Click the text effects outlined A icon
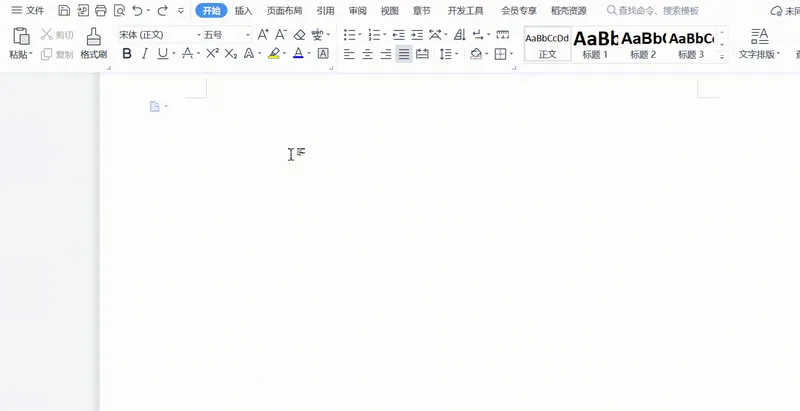Image resolution: width=800 pixels, height=411 pixels. coord(249,54)
